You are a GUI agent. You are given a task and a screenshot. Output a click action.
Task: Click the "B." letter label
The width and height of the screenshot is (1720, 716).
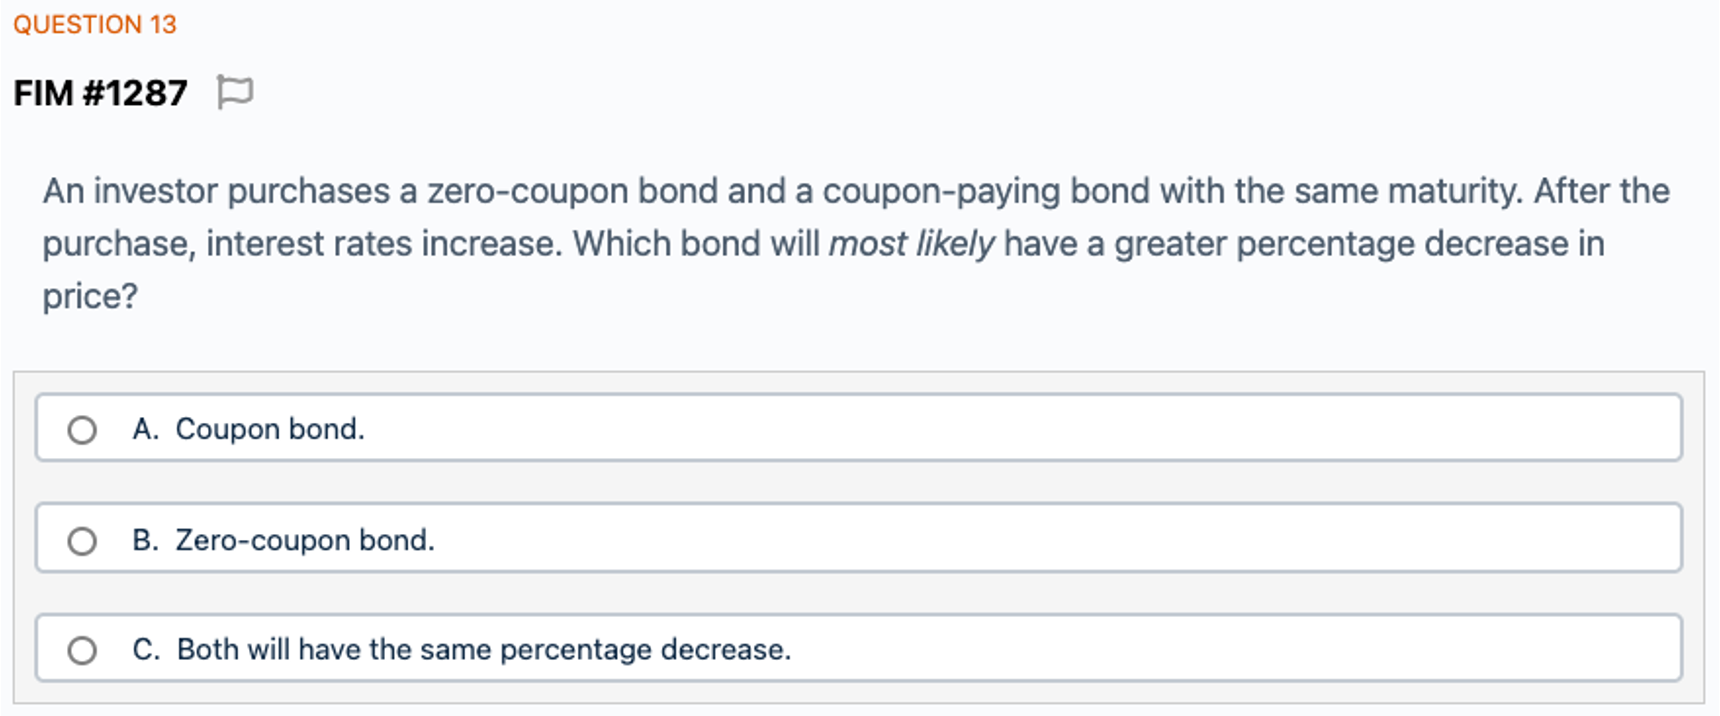click(x=146, y=540)
